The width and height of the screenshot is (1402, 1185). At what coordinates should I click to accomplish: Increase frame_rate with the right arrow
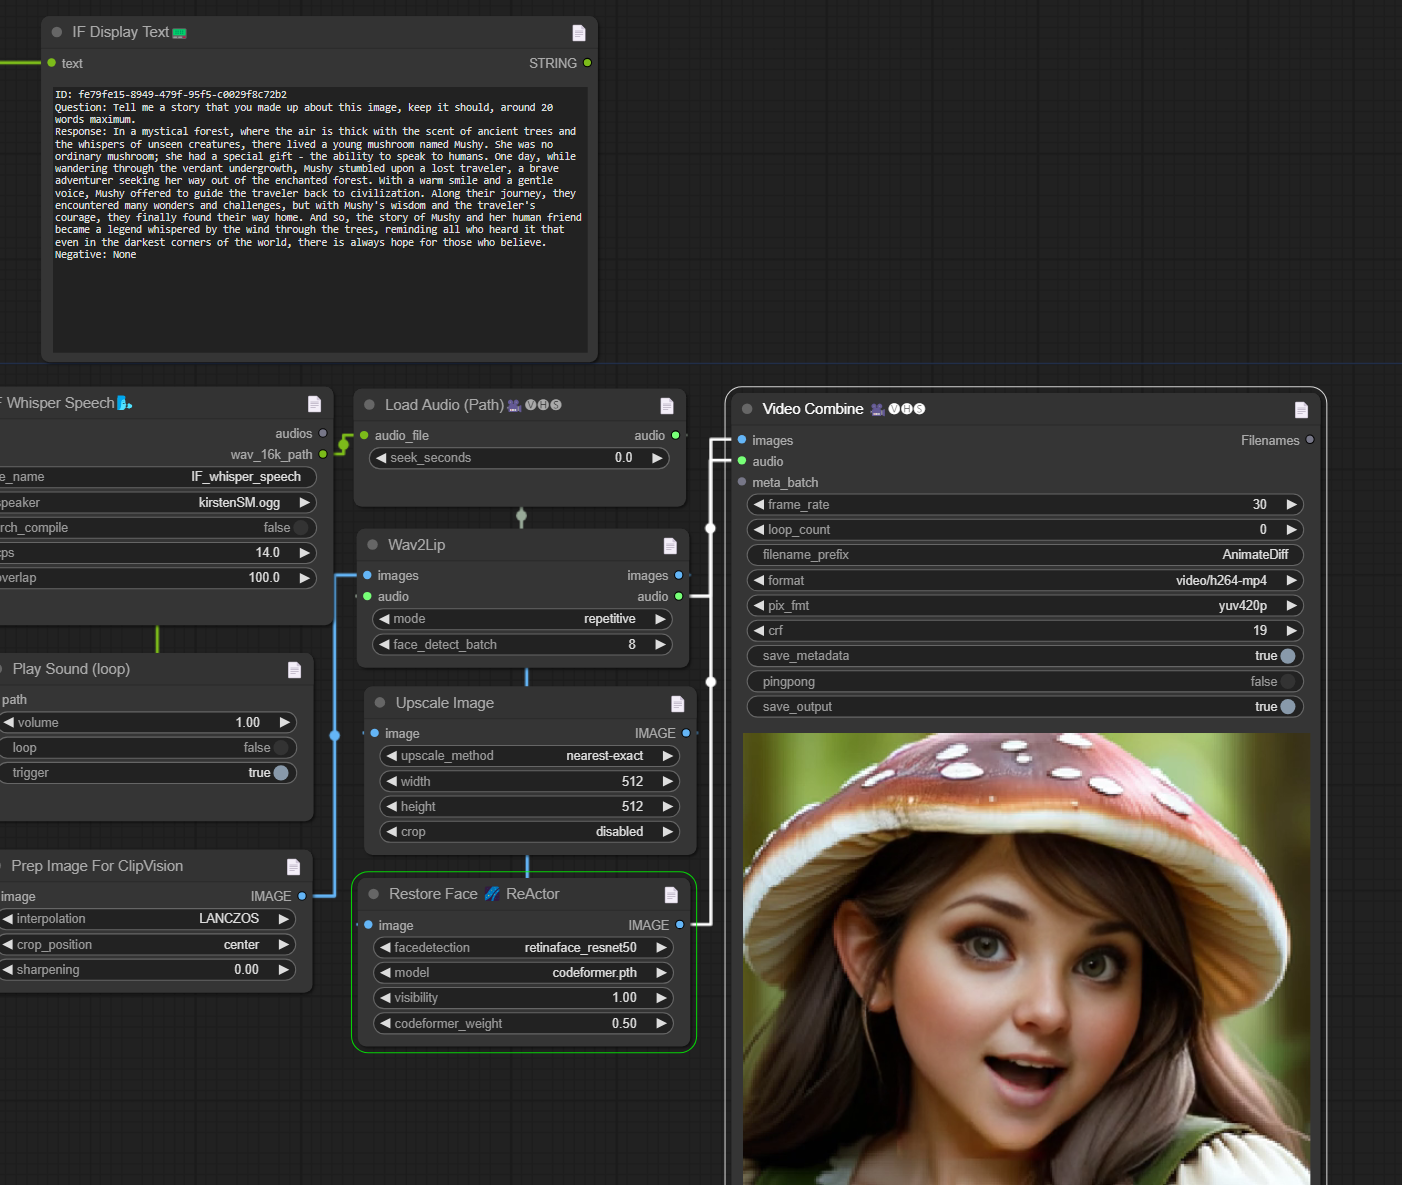point(1291,505)
